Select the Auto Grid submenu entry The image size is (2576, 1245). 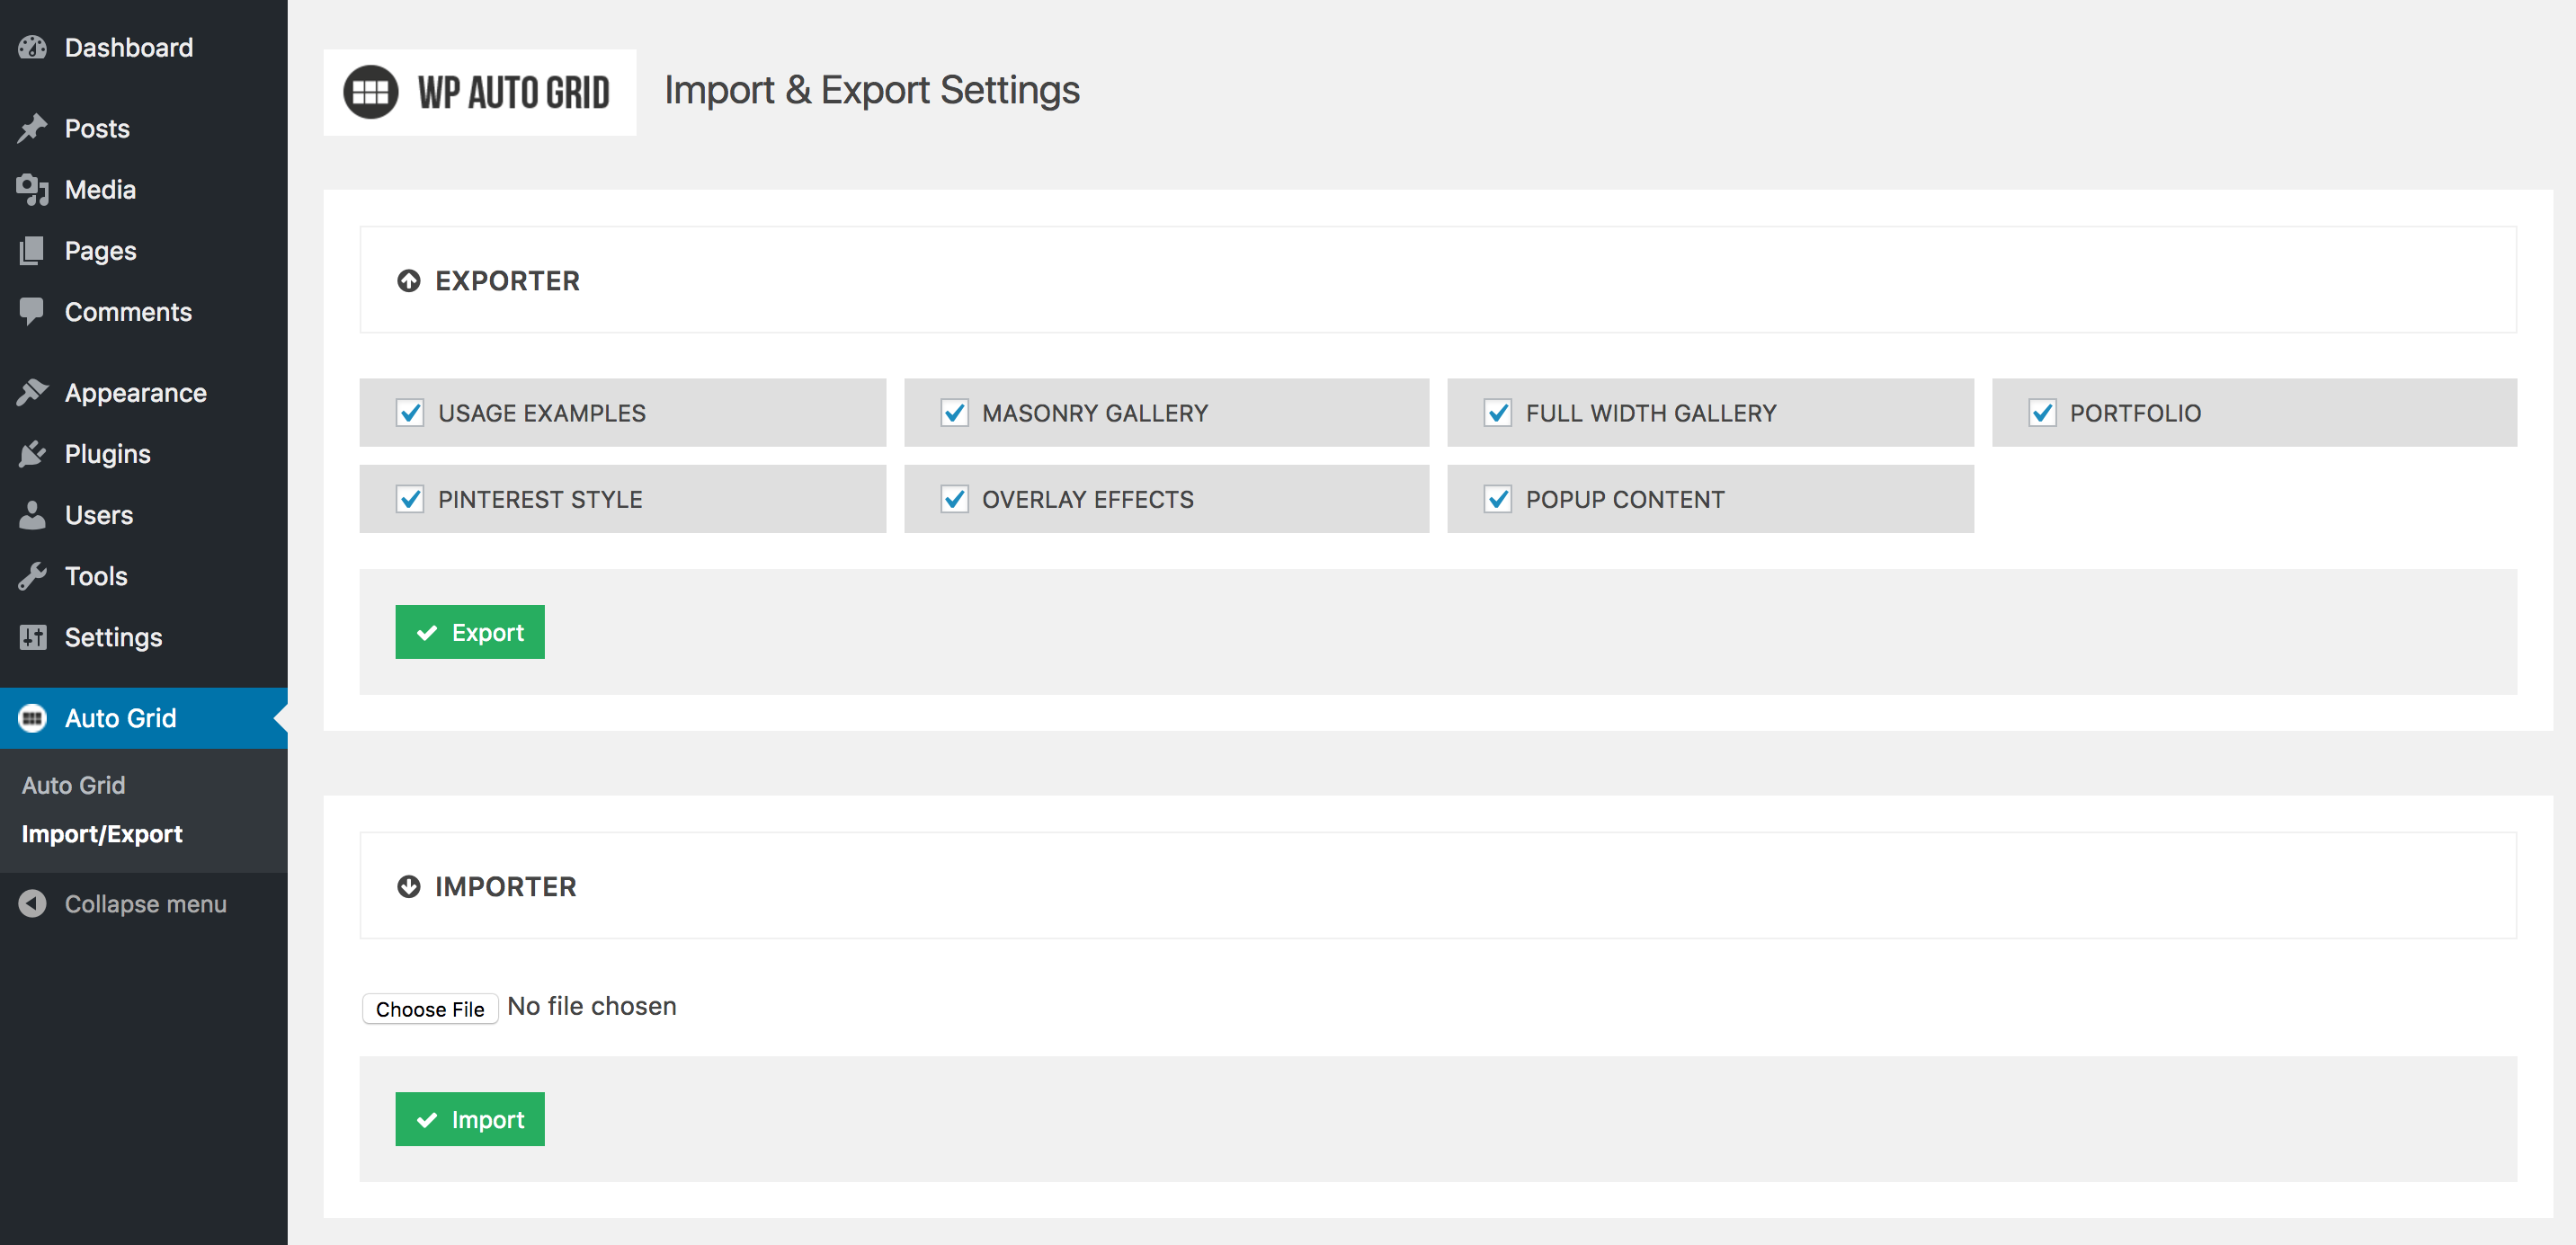(x=73, y=785)
